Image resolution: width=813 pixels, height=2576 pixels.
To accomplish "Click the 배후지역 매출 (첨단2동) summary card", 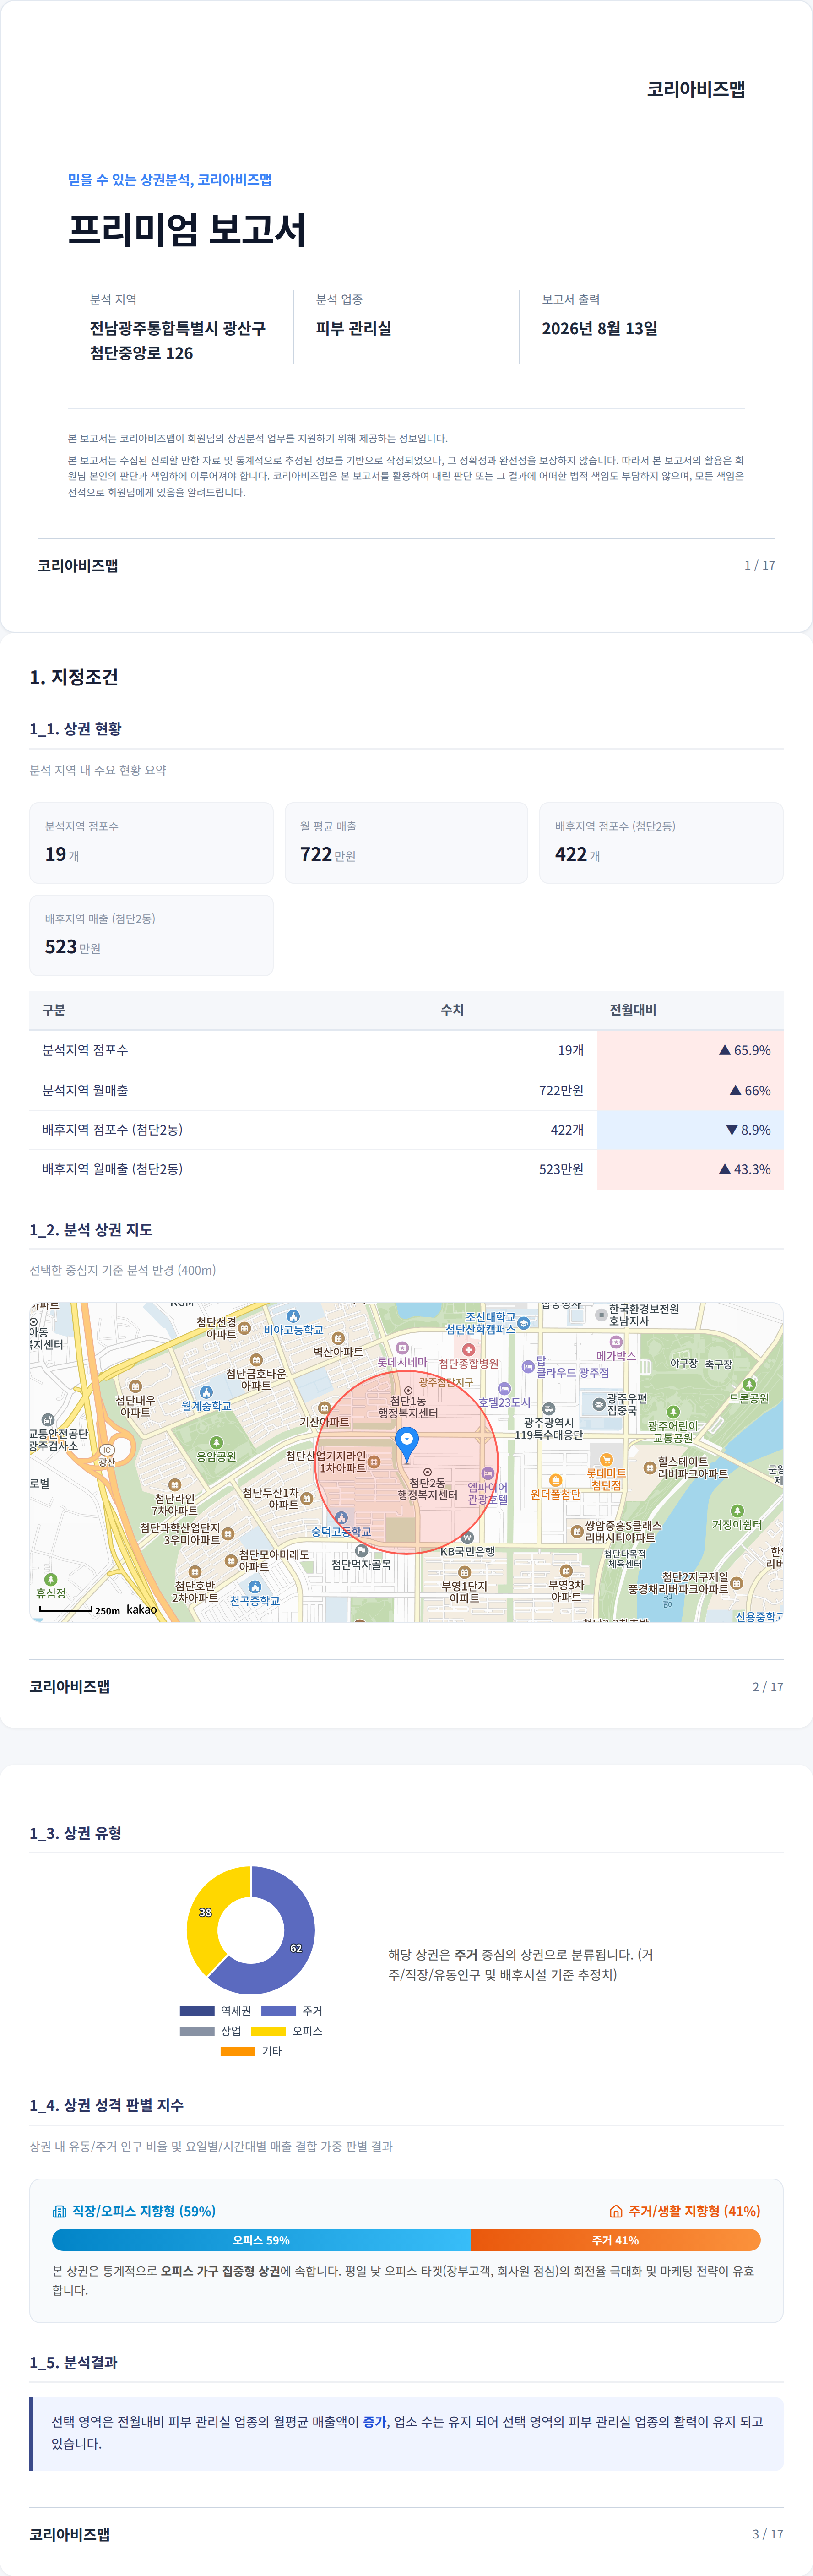I will click(151, 935).
